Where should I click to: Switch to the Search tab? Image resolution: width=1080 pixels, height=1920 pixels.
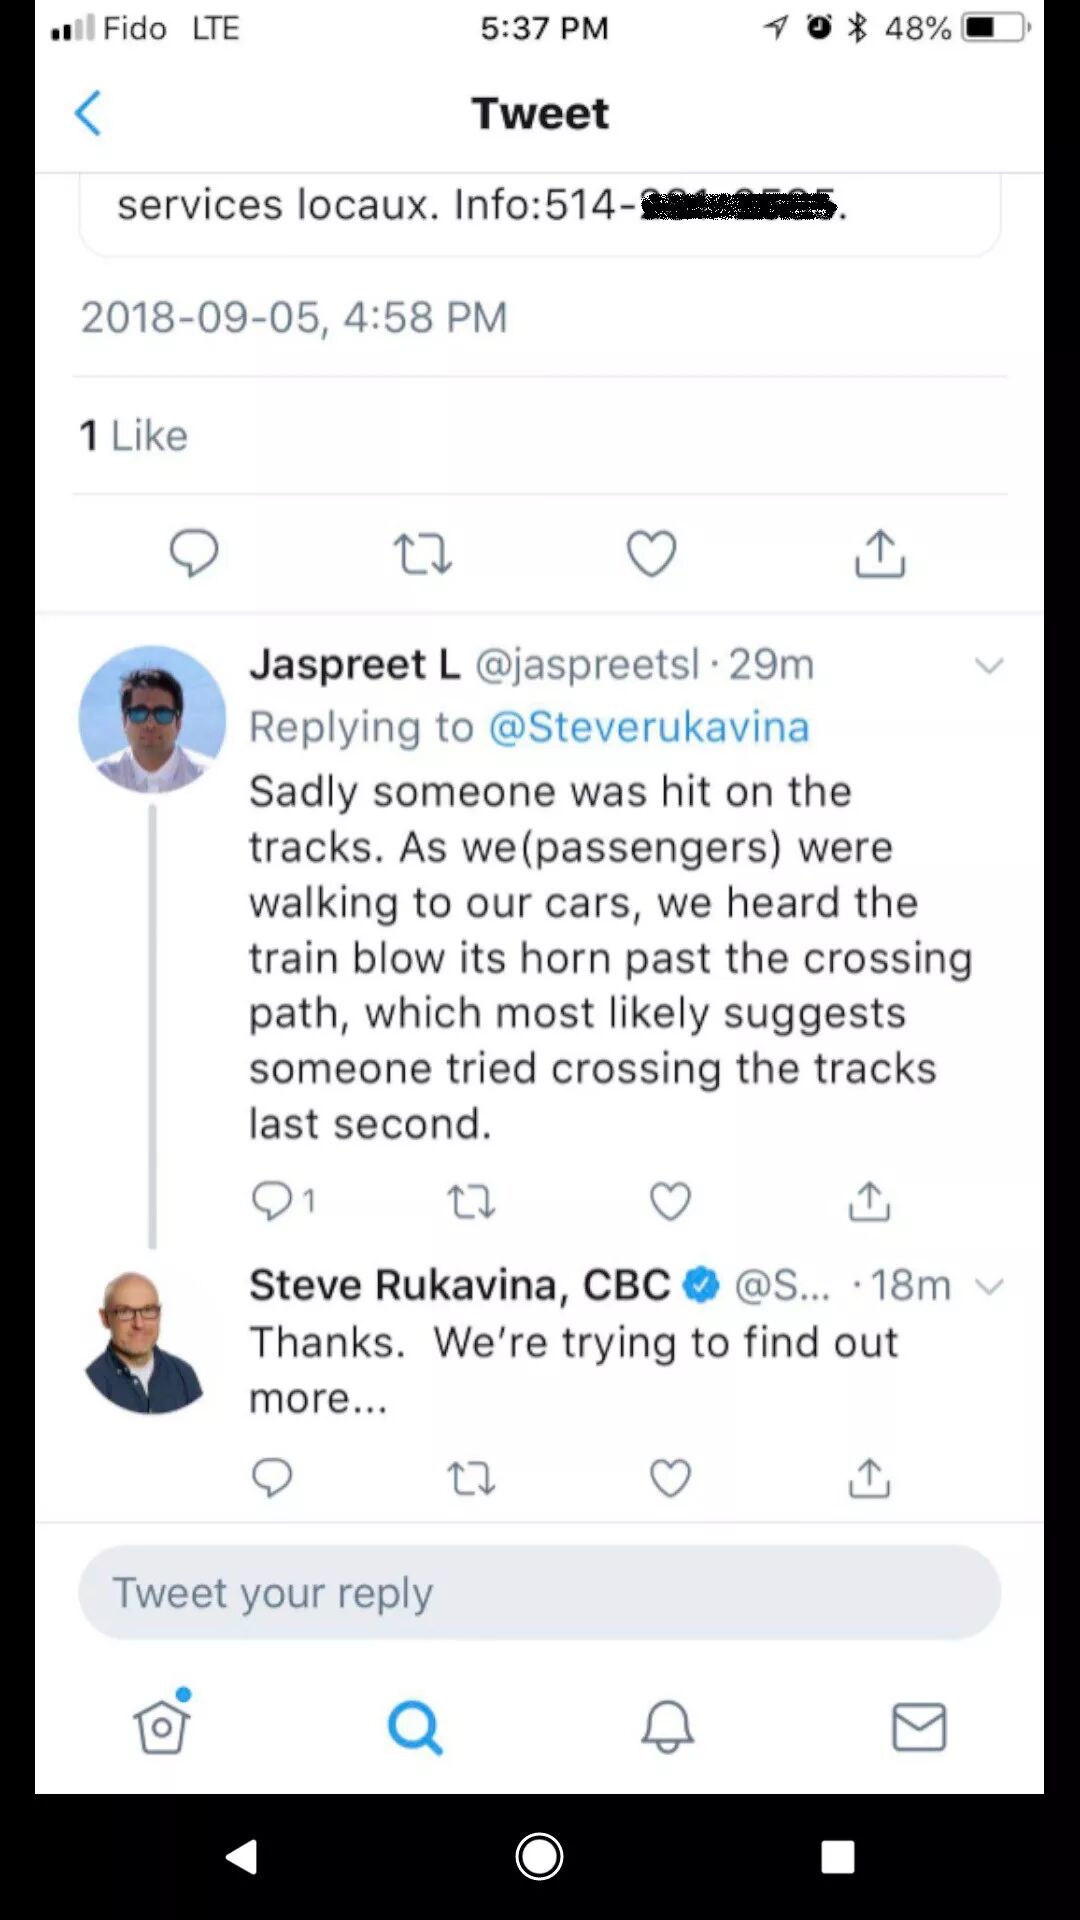414,1726
